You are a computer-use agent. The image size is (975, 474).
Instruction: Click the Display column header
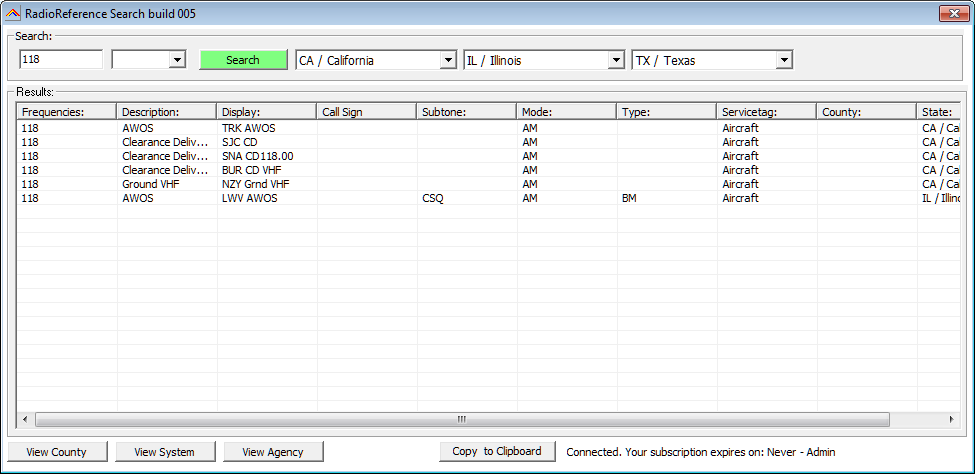tap(267, 112)
